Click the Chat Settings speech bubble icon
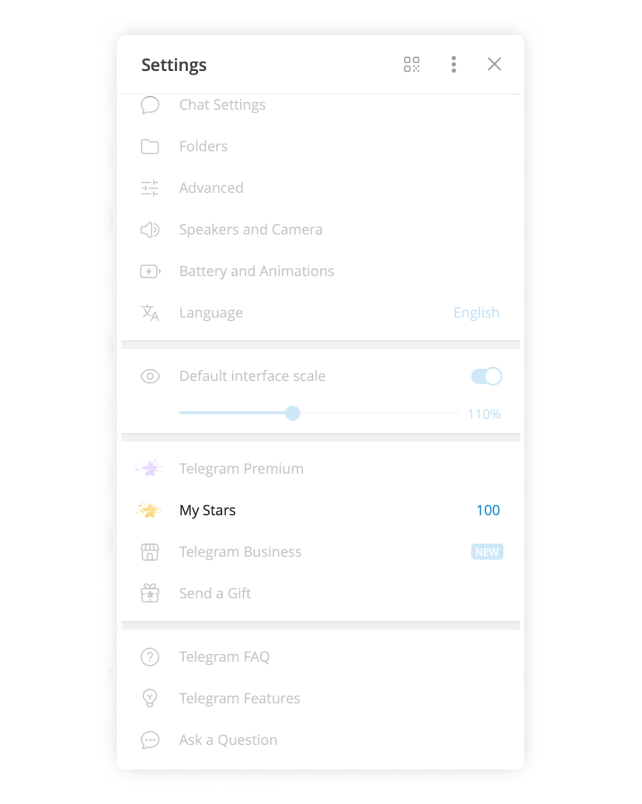Image resolution: width=642 pixels, height=804 pixels. (x=150, y=105)
